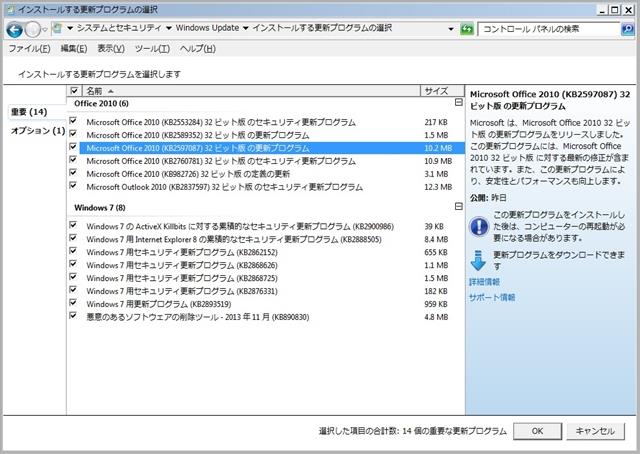Click the コントロール パネルの検索 search field

point(549,29)
